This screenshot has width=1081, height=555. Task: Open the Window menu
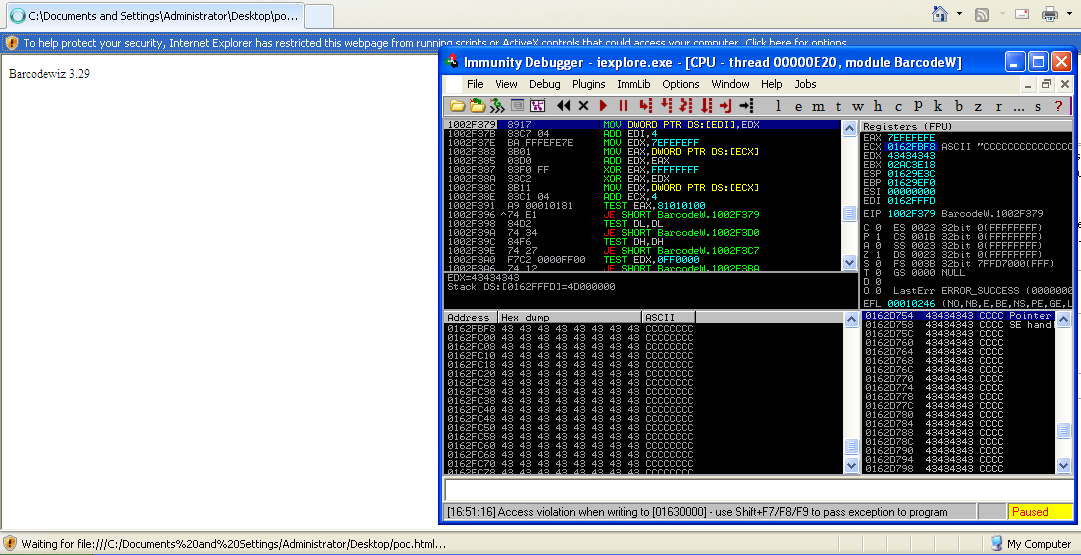click(730, 84)
